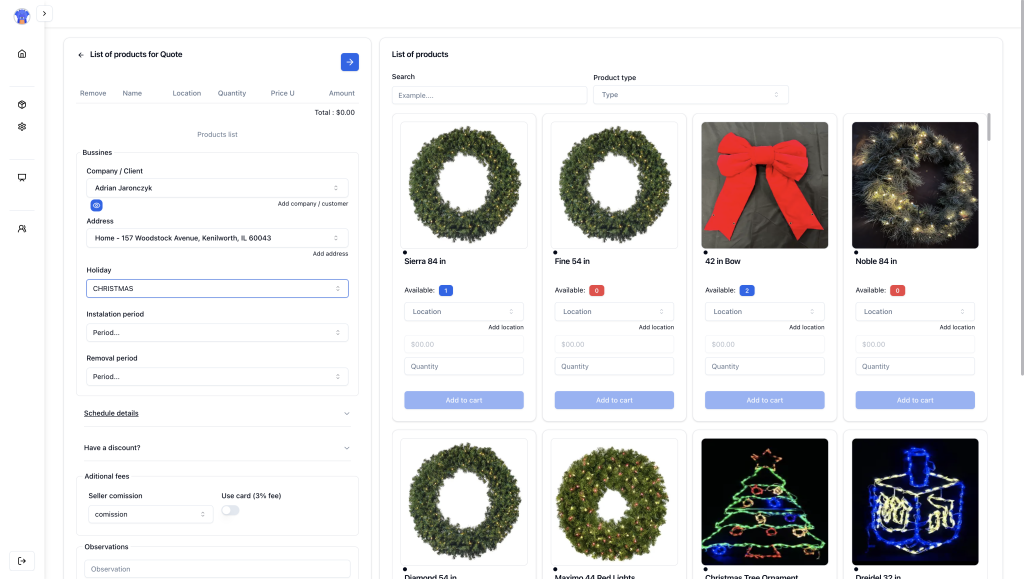Click the Total : $0.00 text
The image size is (1024, 579).
coord(334,112)
